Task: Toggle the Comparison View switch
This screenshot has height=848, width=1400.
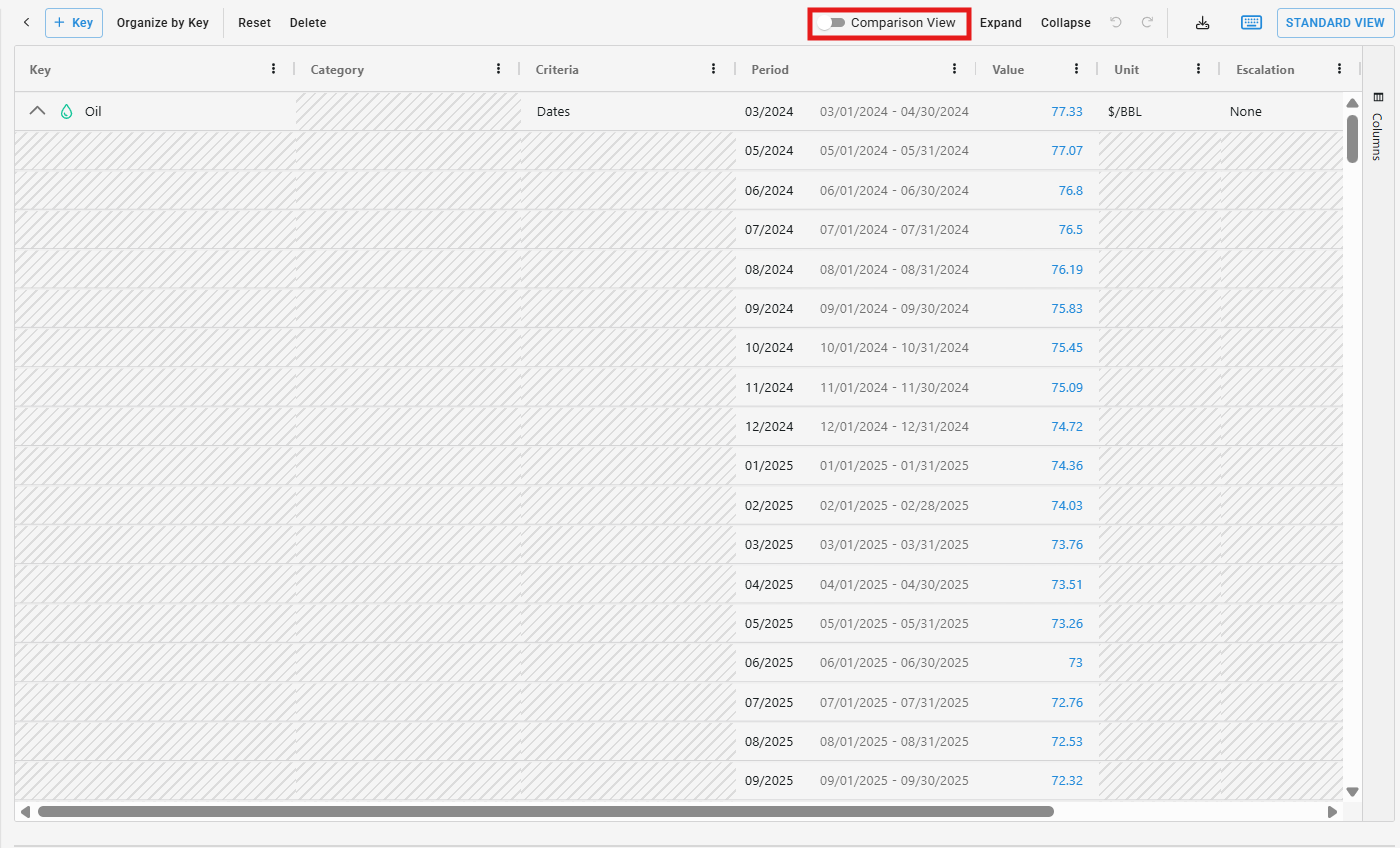Action: [831, 22]
